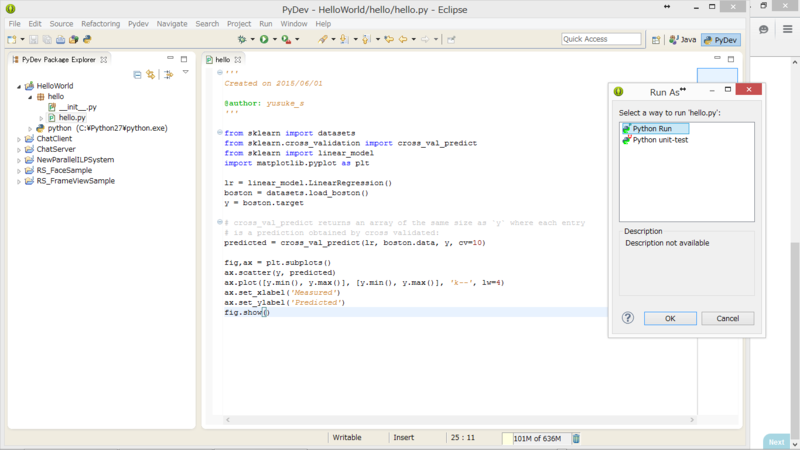Click the Debug bug icon

point(242,39)
